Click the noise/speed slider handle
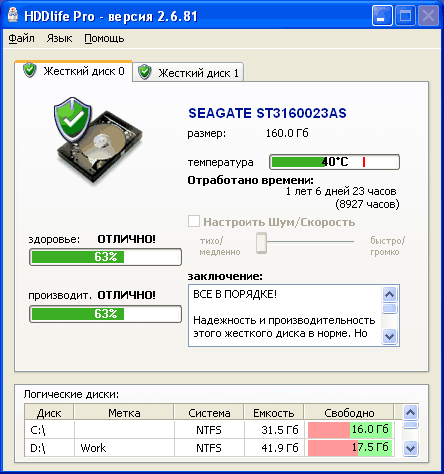The image size is (444, 474). click(261, 243)
